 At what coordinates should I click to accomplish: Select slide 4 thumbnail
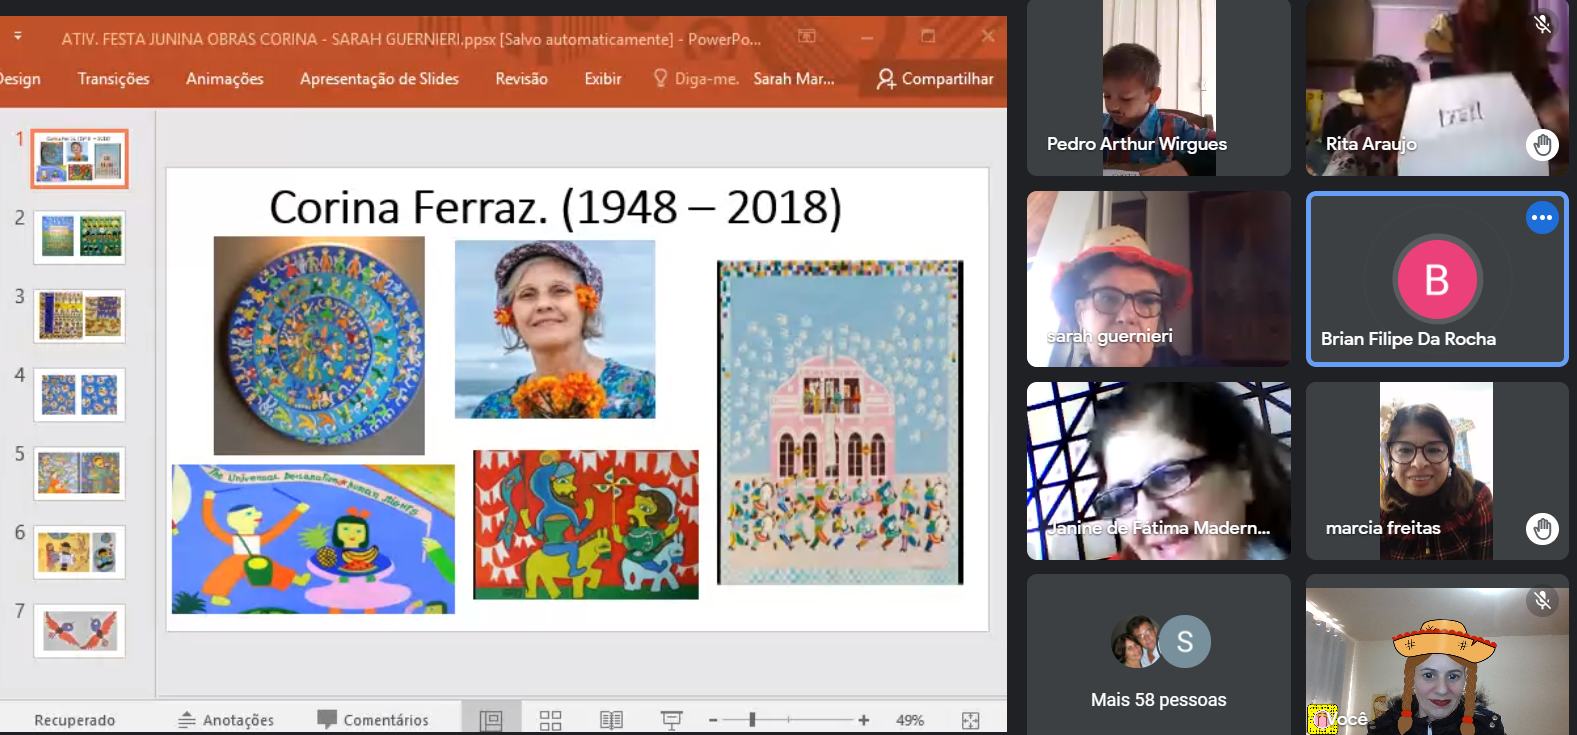(79, 395)
